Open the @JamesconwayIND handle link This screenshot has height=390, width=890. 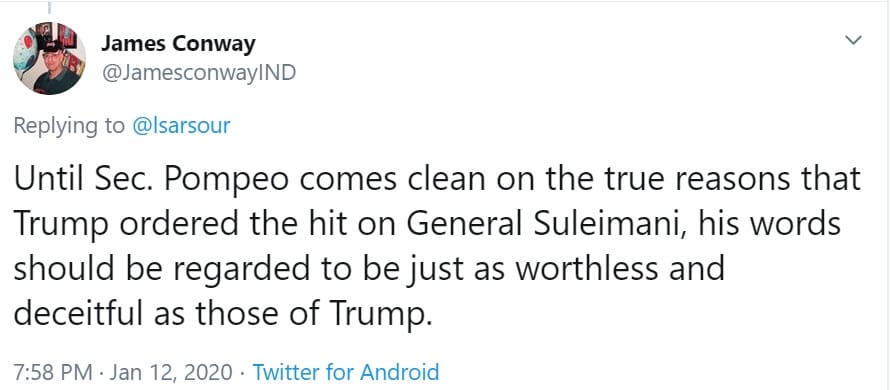(198, 73)
